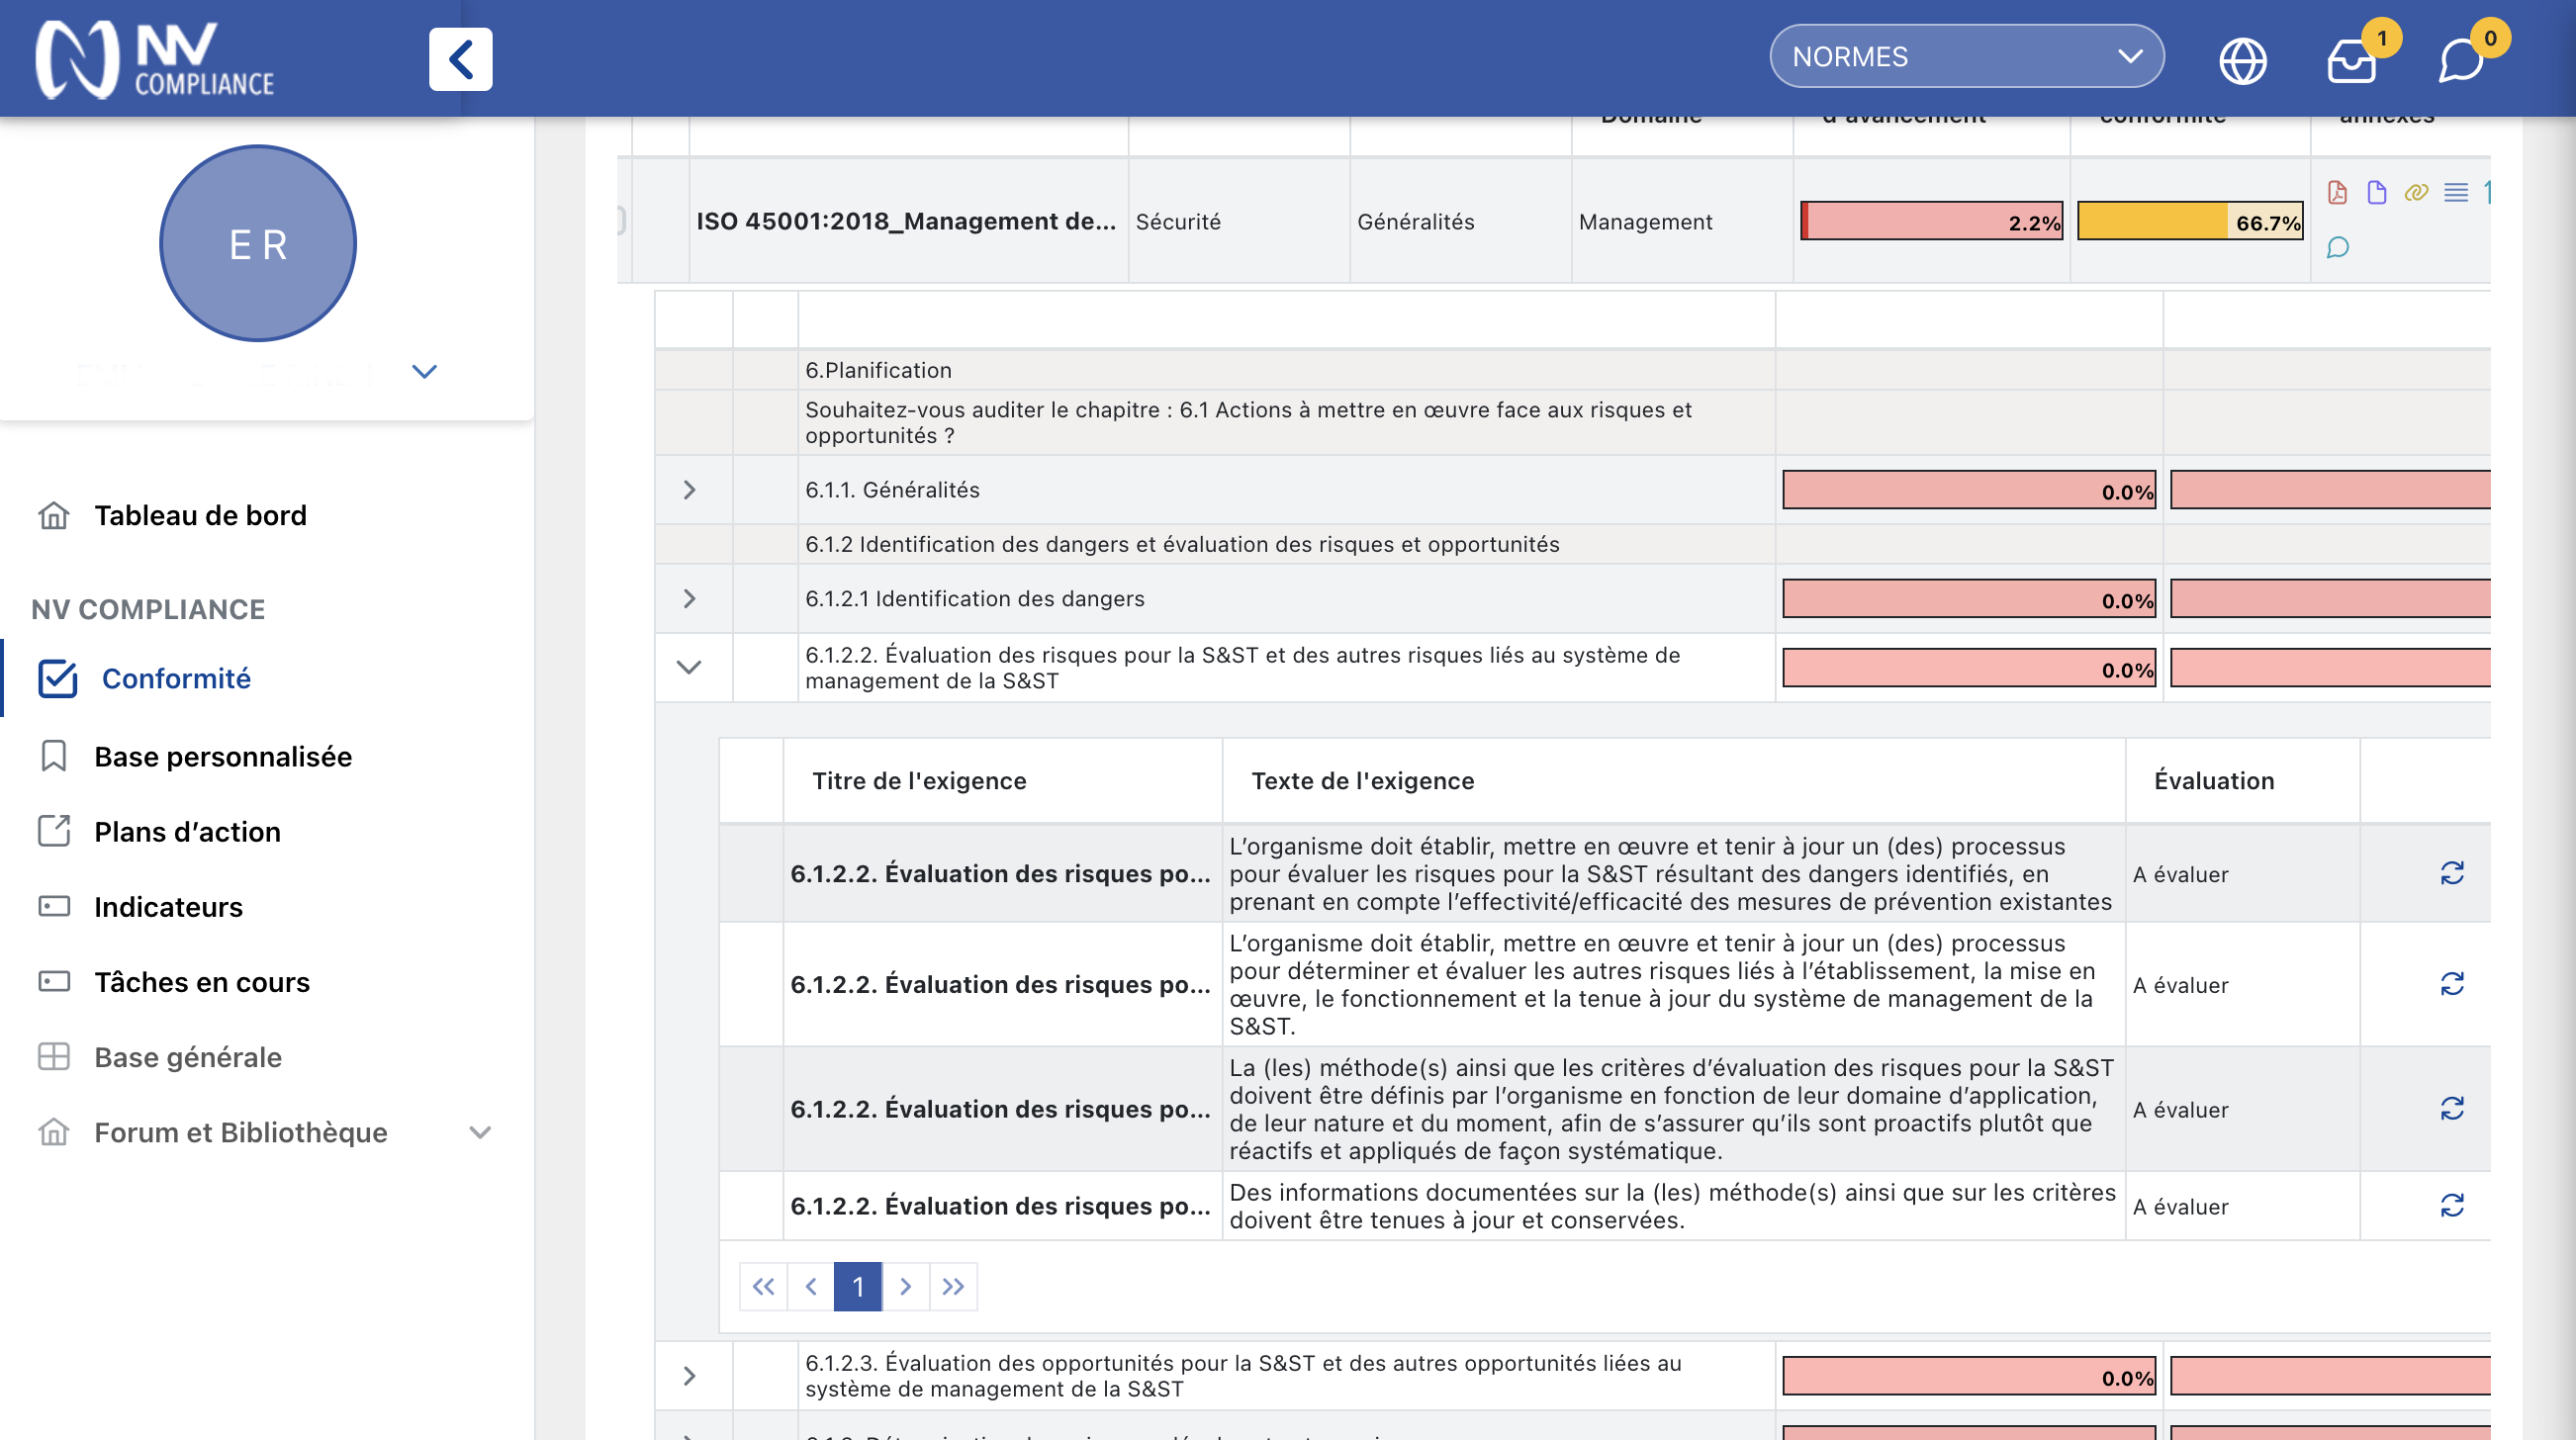The width and height of the screenshot is (2576, 1440).
Task: Open Tableau de bord menu item
Action: pyautogui.click(x=200, y=515)
